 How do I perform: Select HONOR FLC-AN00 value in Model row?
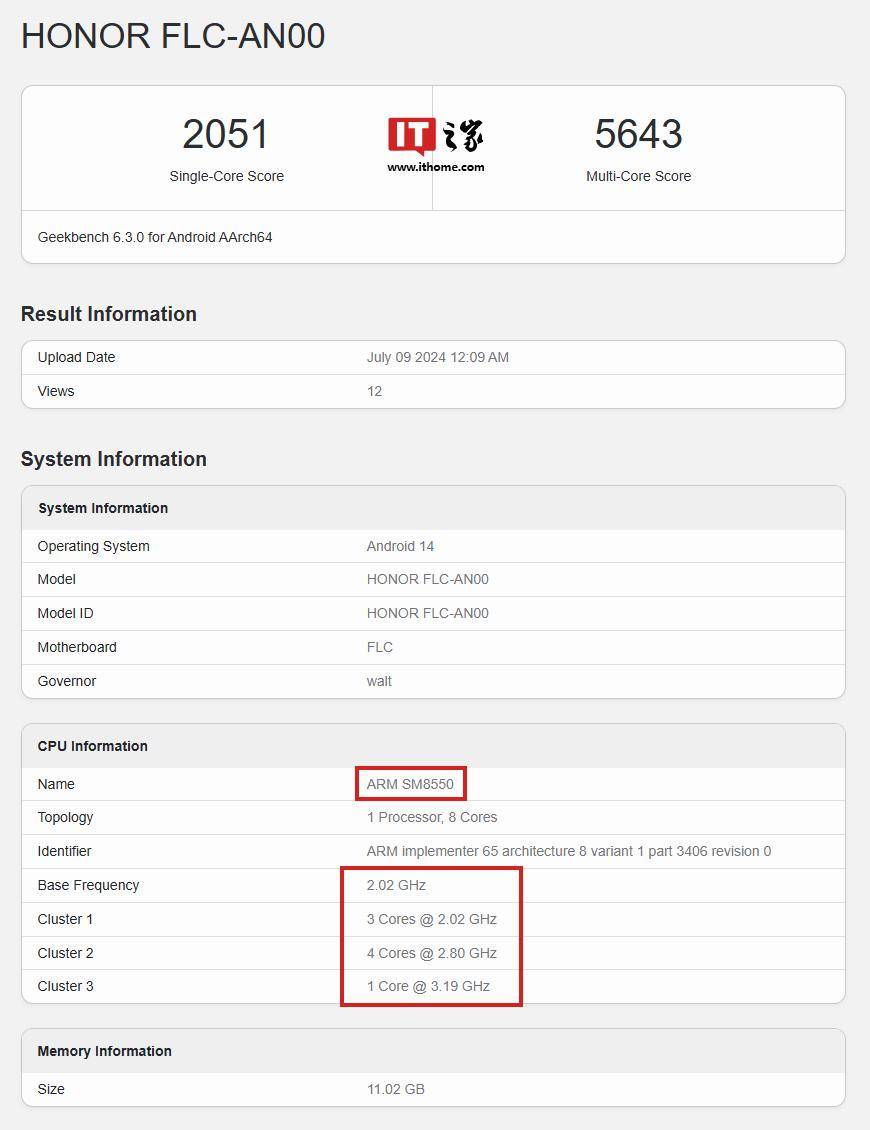427,579
